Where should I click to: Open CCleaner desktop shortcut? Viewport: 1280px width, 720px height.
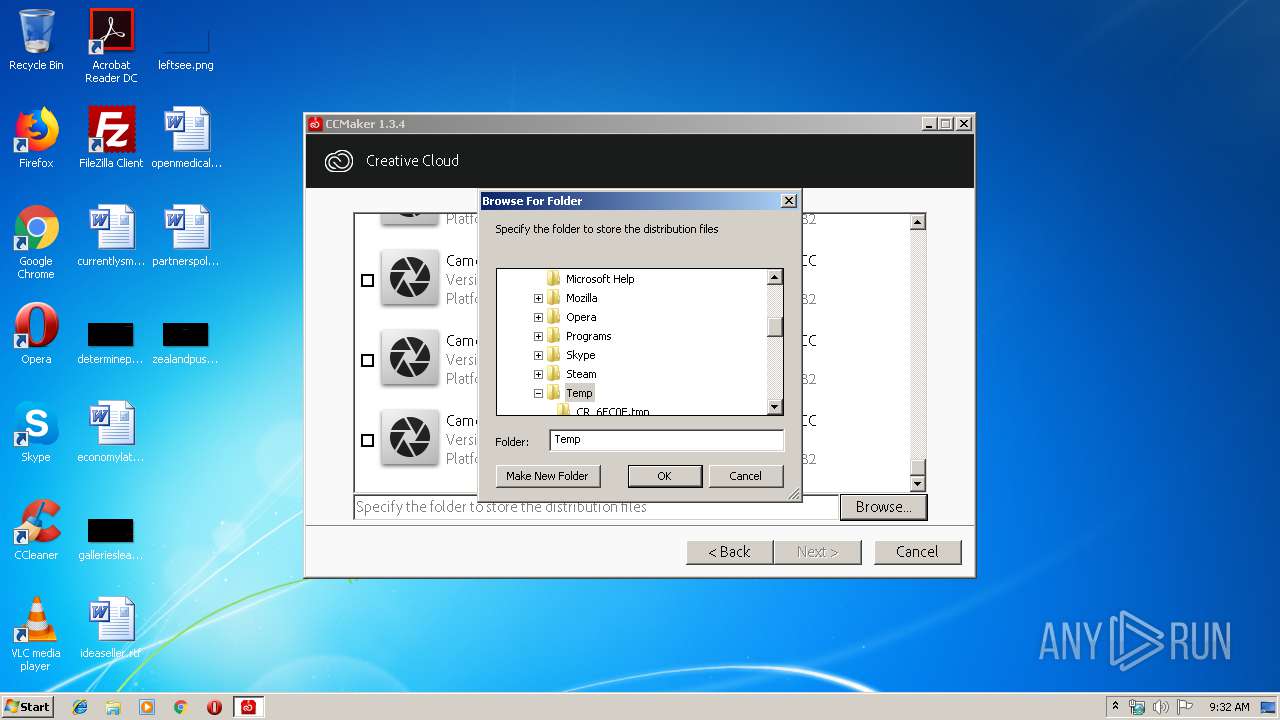pyautogui.click(x=36, y=530)
